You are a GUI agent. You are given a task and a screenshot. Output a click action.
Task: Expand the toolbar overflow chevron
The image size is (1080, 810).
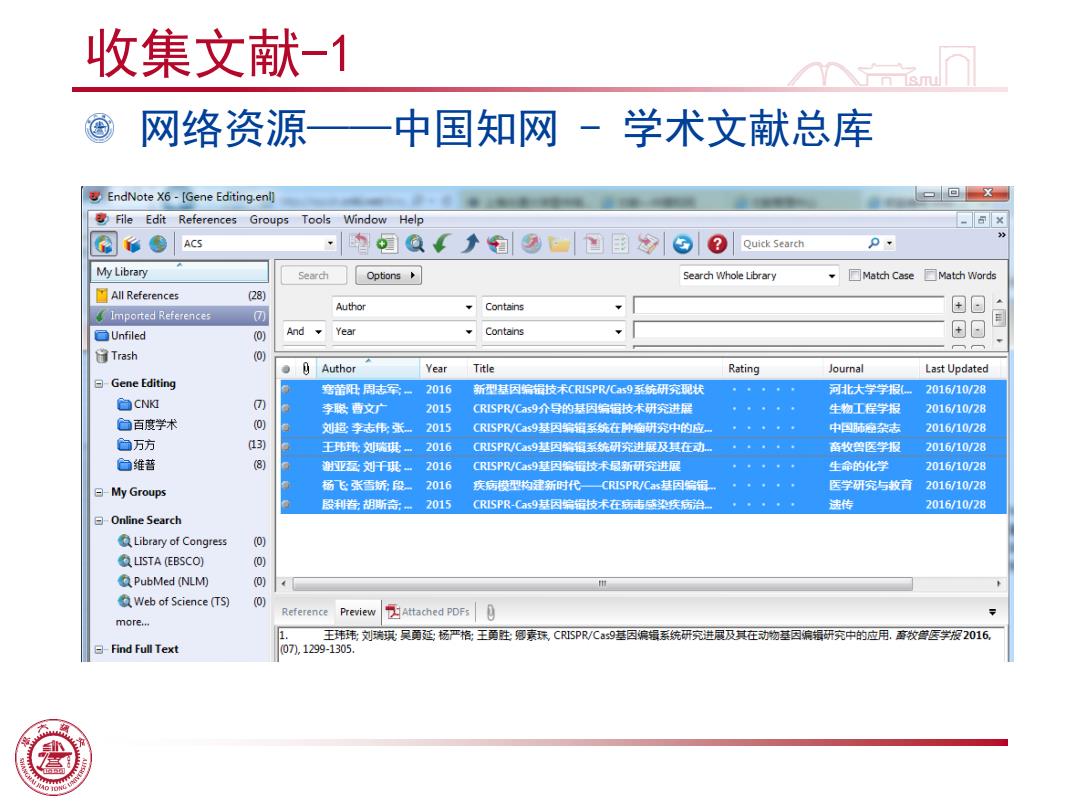pyautogui.click(x=1001, y=236)
